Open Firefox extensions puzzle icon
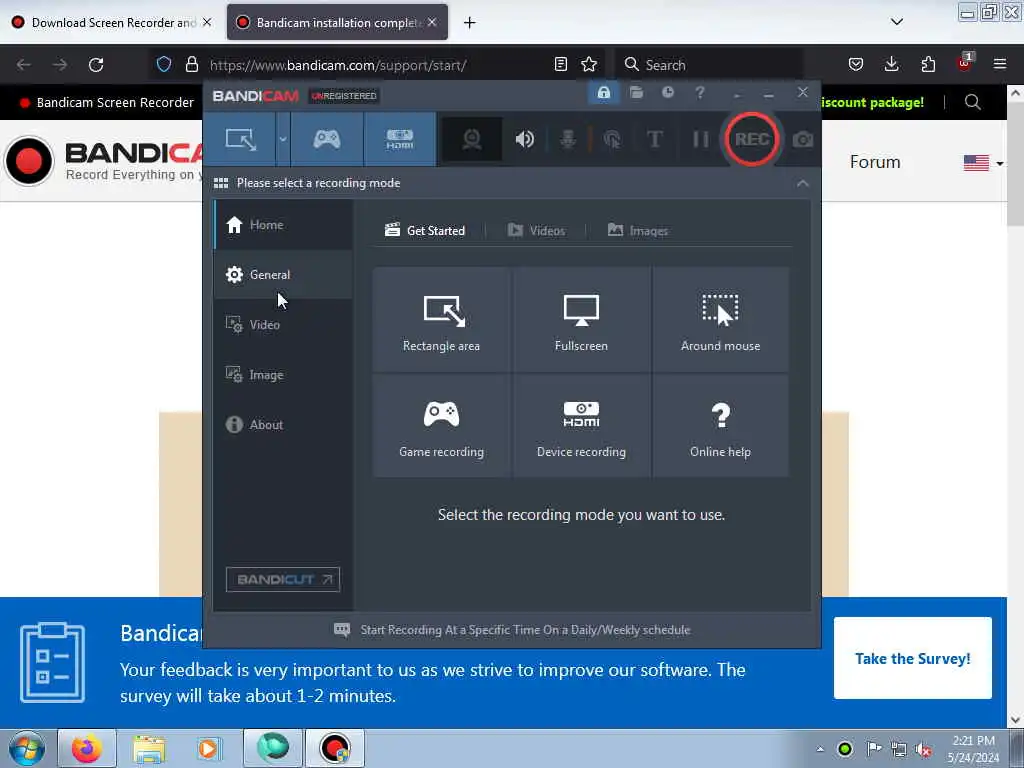This screenshot has width=1024, height=768. click(928, 65)
